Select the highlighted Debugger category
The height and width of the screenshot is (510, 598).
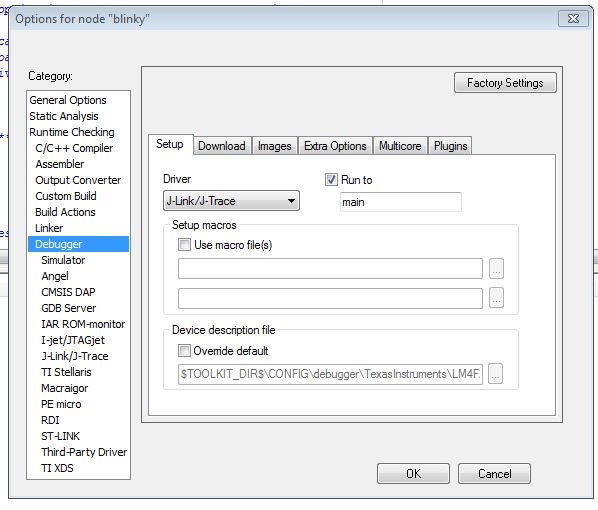78,244
